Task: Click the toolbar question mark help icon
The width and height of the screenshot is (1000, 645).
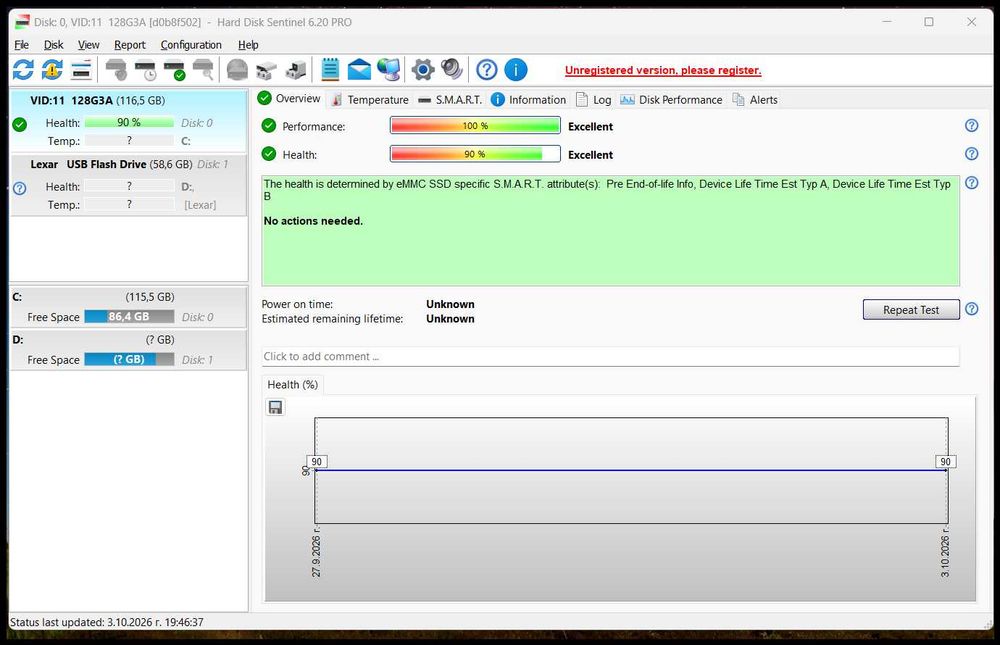Action: (487, 70)
